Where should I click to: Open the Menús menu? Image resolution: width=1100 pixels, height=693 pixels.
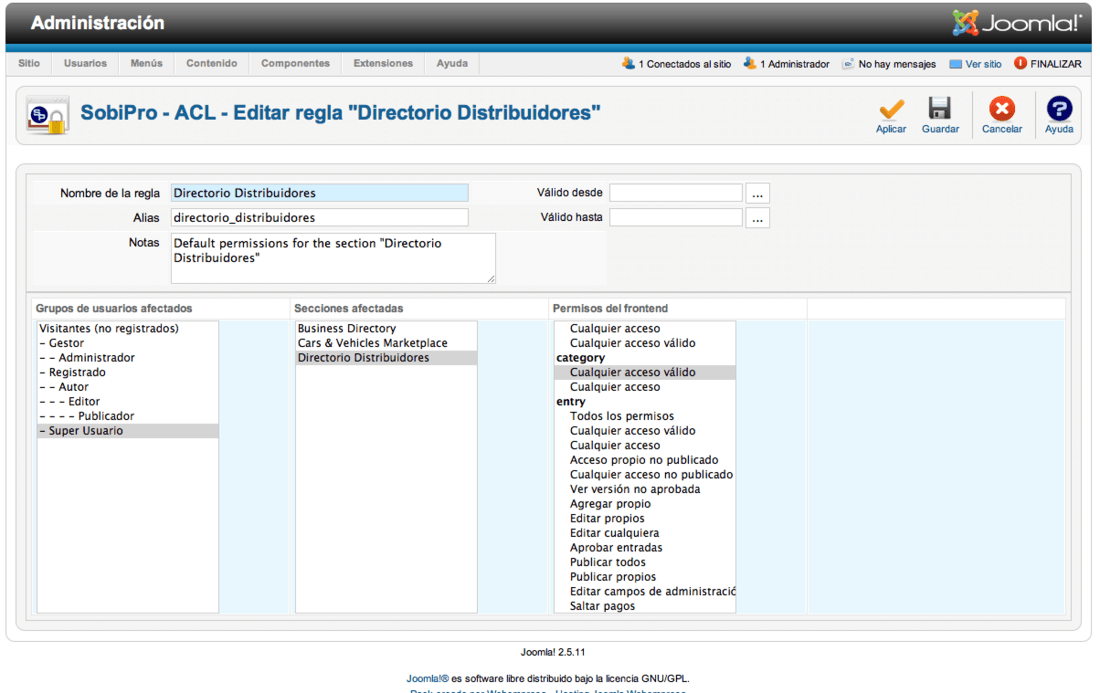click(146, 63)
